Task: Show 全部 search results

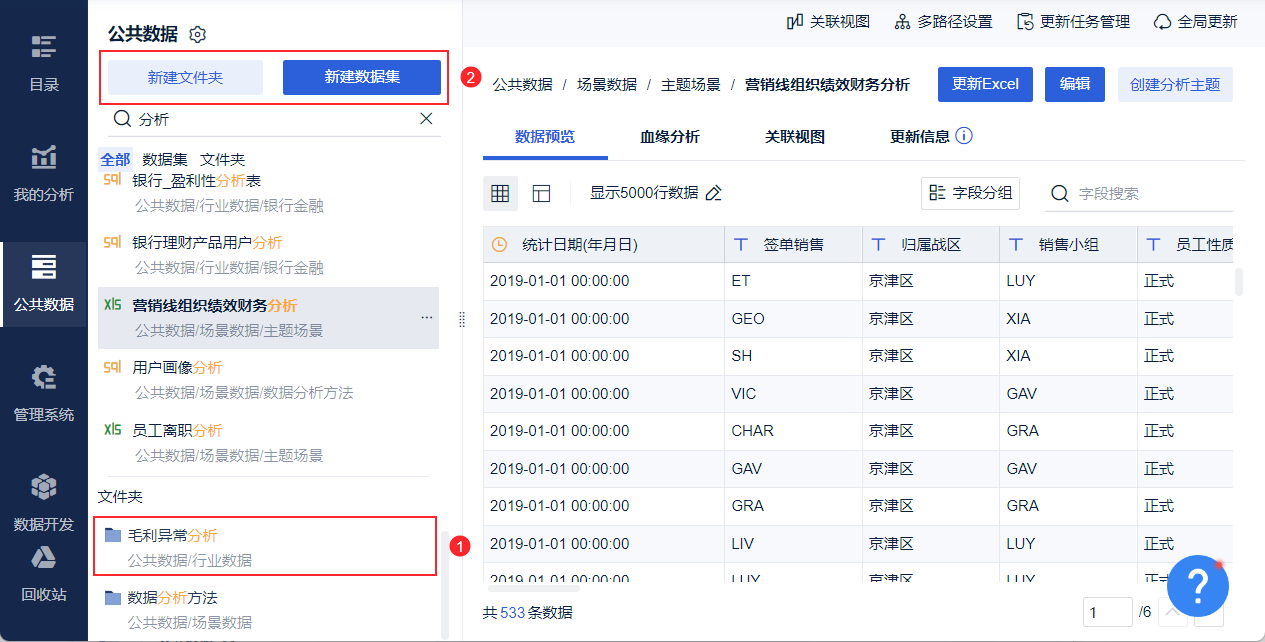Action: [x=115, y=159]
